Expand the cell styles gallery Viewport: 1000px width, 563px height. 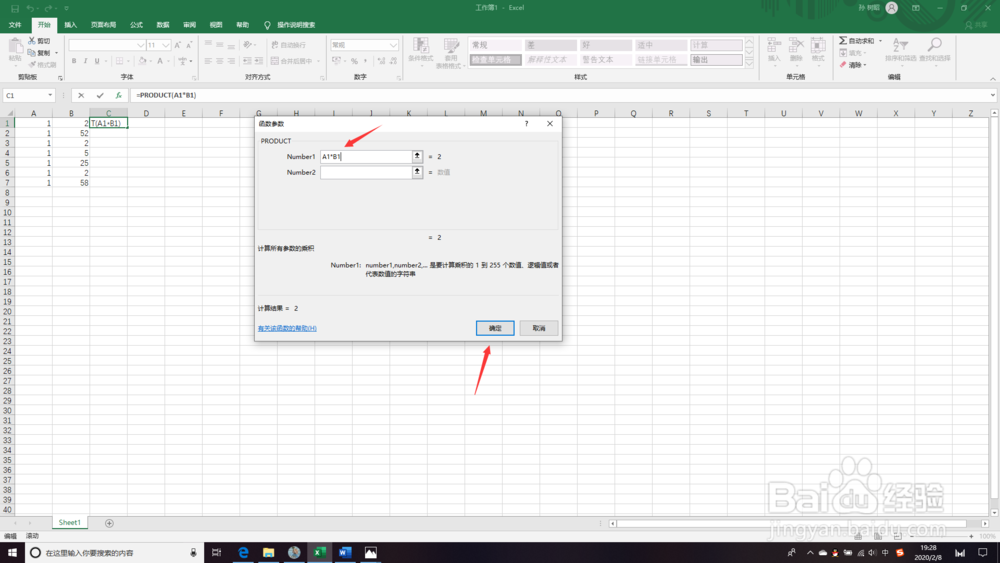(749, 63)
